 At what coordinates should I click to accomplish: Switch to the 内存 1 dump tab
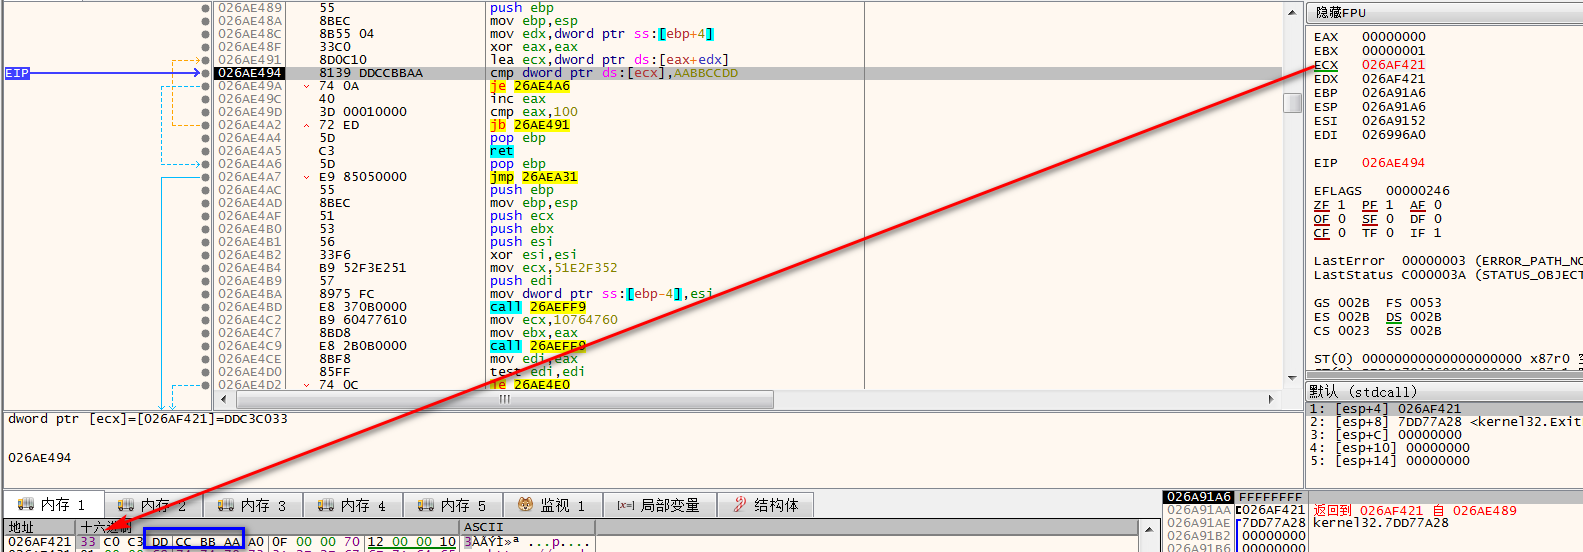53,505
